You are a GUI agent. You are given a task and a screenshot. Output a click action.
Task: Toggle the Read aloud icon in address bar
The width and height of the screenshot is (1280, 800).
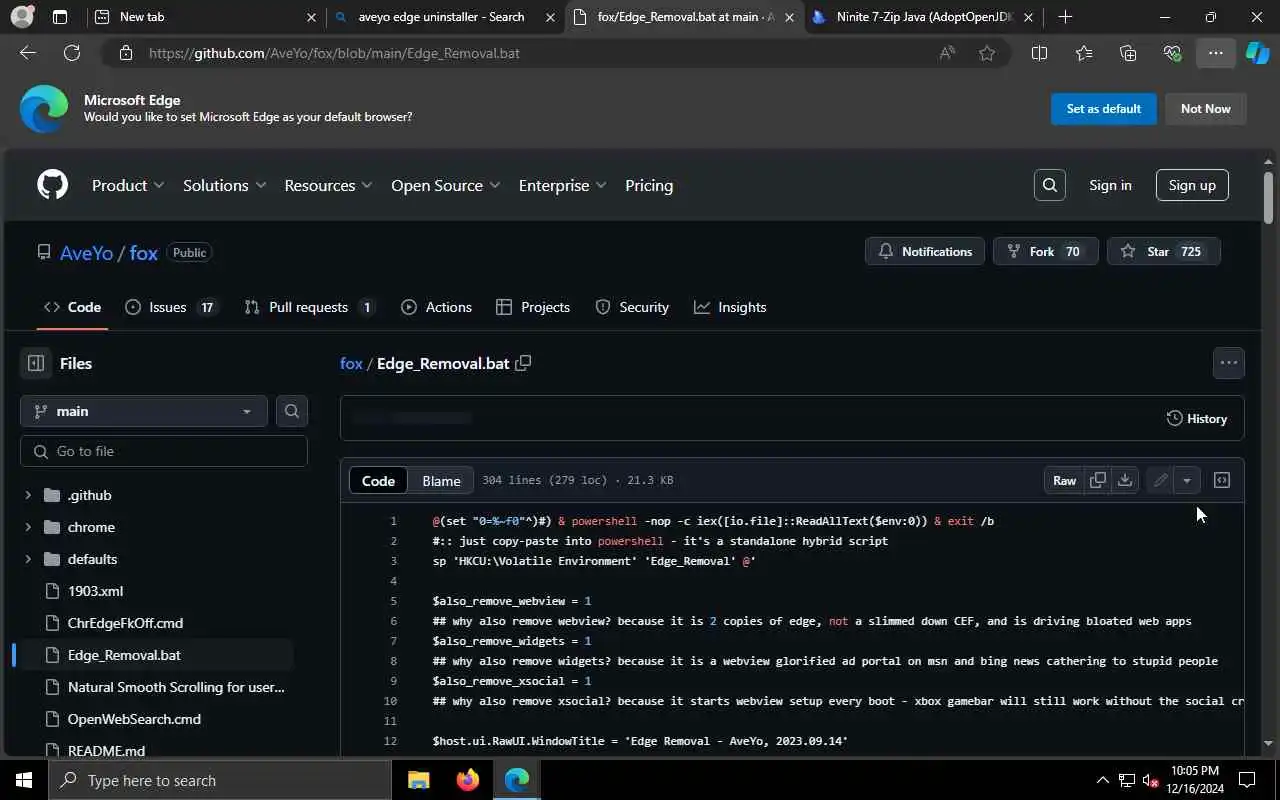click(947, 53)
